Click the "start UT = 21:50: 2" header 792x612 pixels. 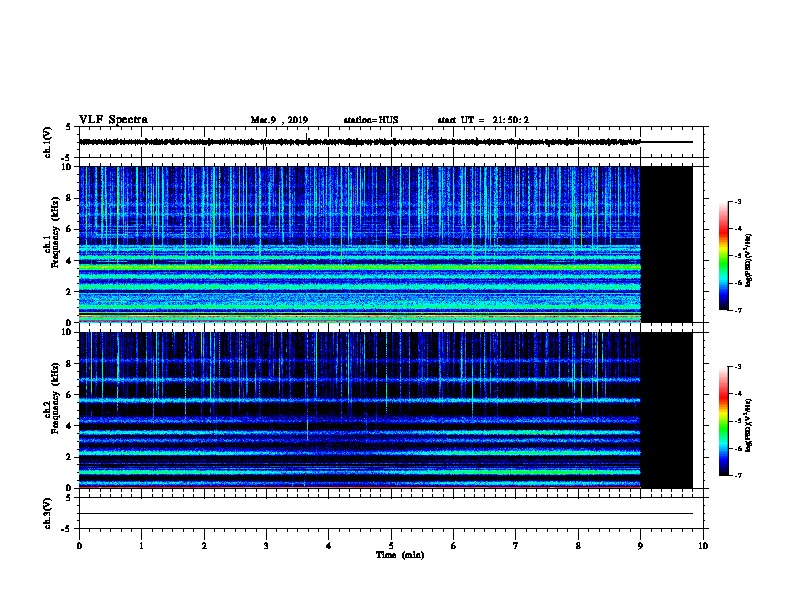[x=483, y=120]
